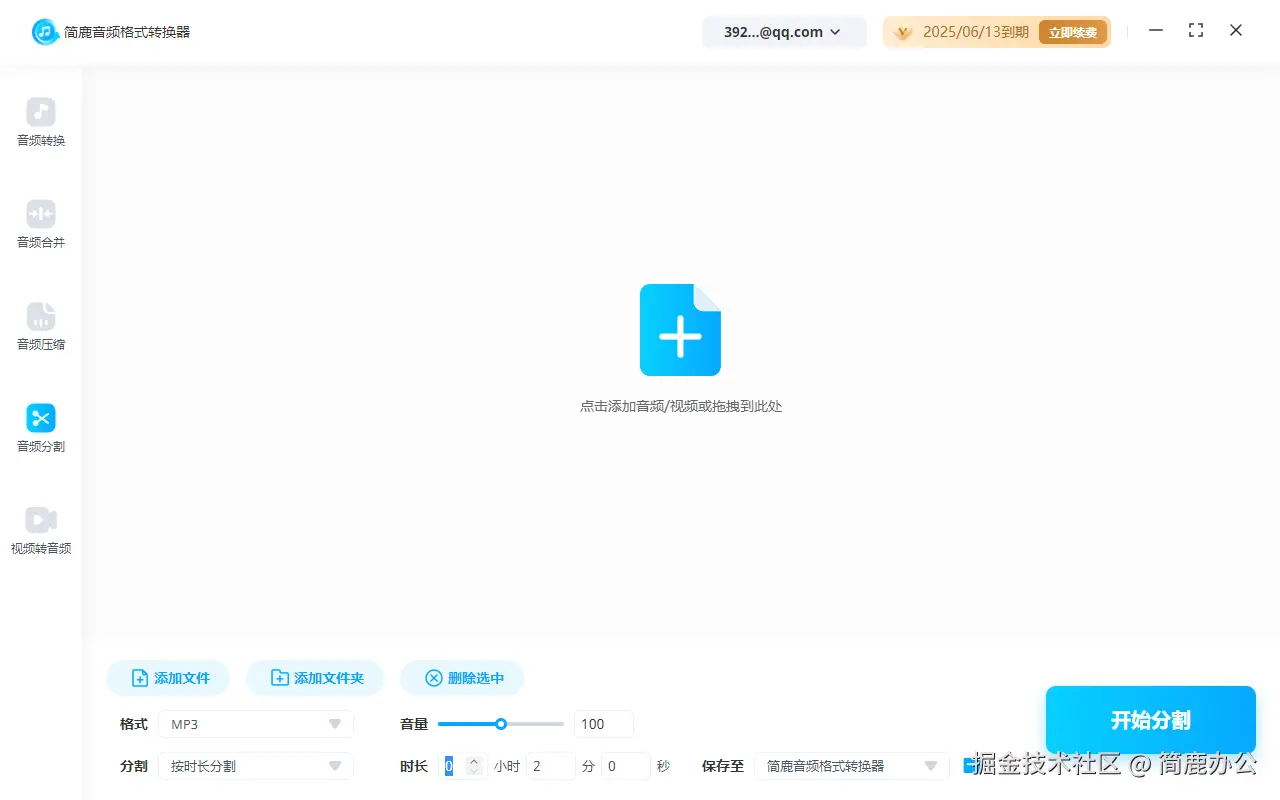
Task: Click the 音量 volume slider handle
Action: [501, 724]
